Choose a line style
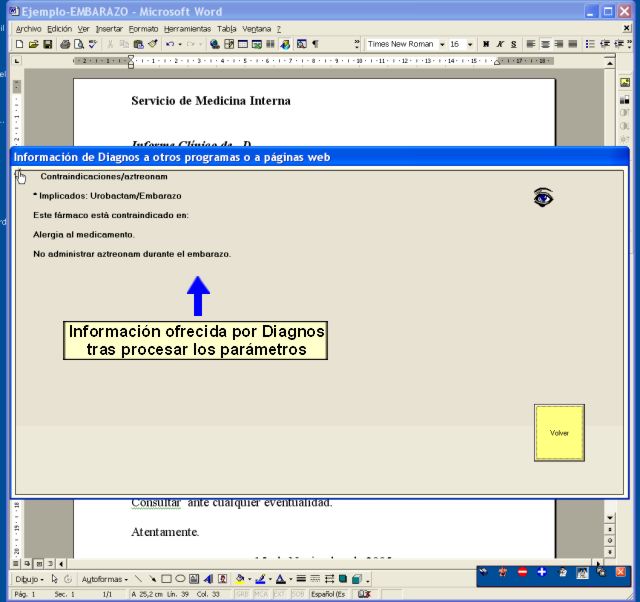This screenshot has width=640, height=602. [x=301, y=579]
